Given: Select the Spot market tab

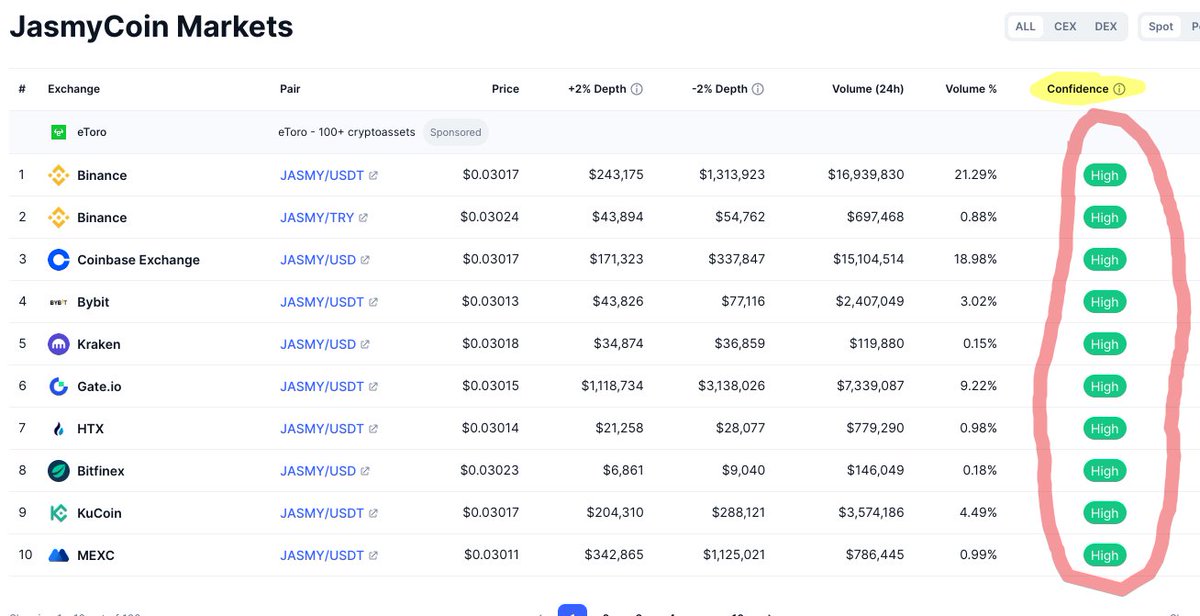Looking at the screenshot, I should (x=1161, y=27).
